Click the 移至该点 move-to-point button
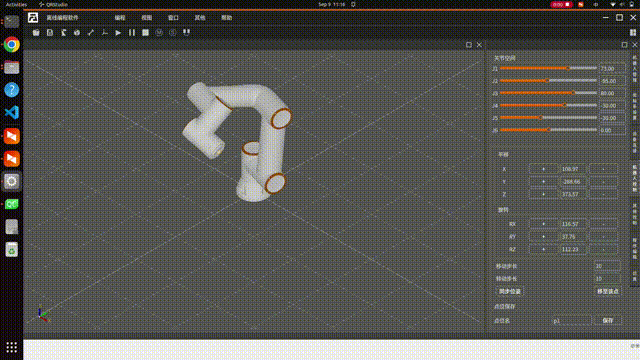640x360 pixels. [x=608, y=291]
